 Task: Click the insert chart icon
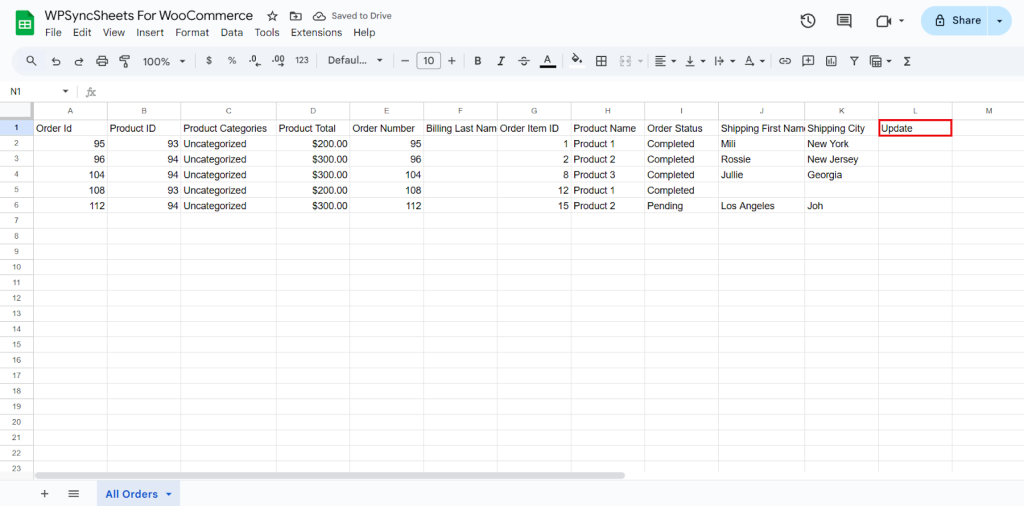click(x=831, y=61)
